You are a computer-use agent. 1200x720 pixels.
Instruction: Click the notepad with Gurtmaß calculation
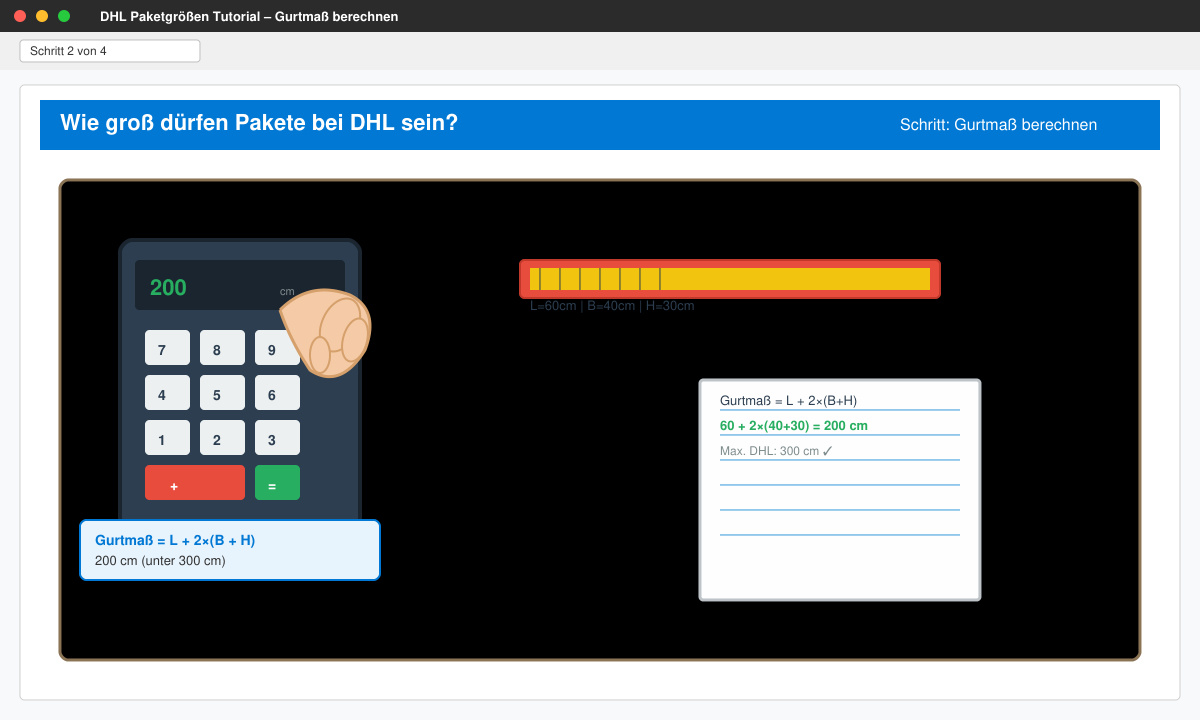coord(840,490)
